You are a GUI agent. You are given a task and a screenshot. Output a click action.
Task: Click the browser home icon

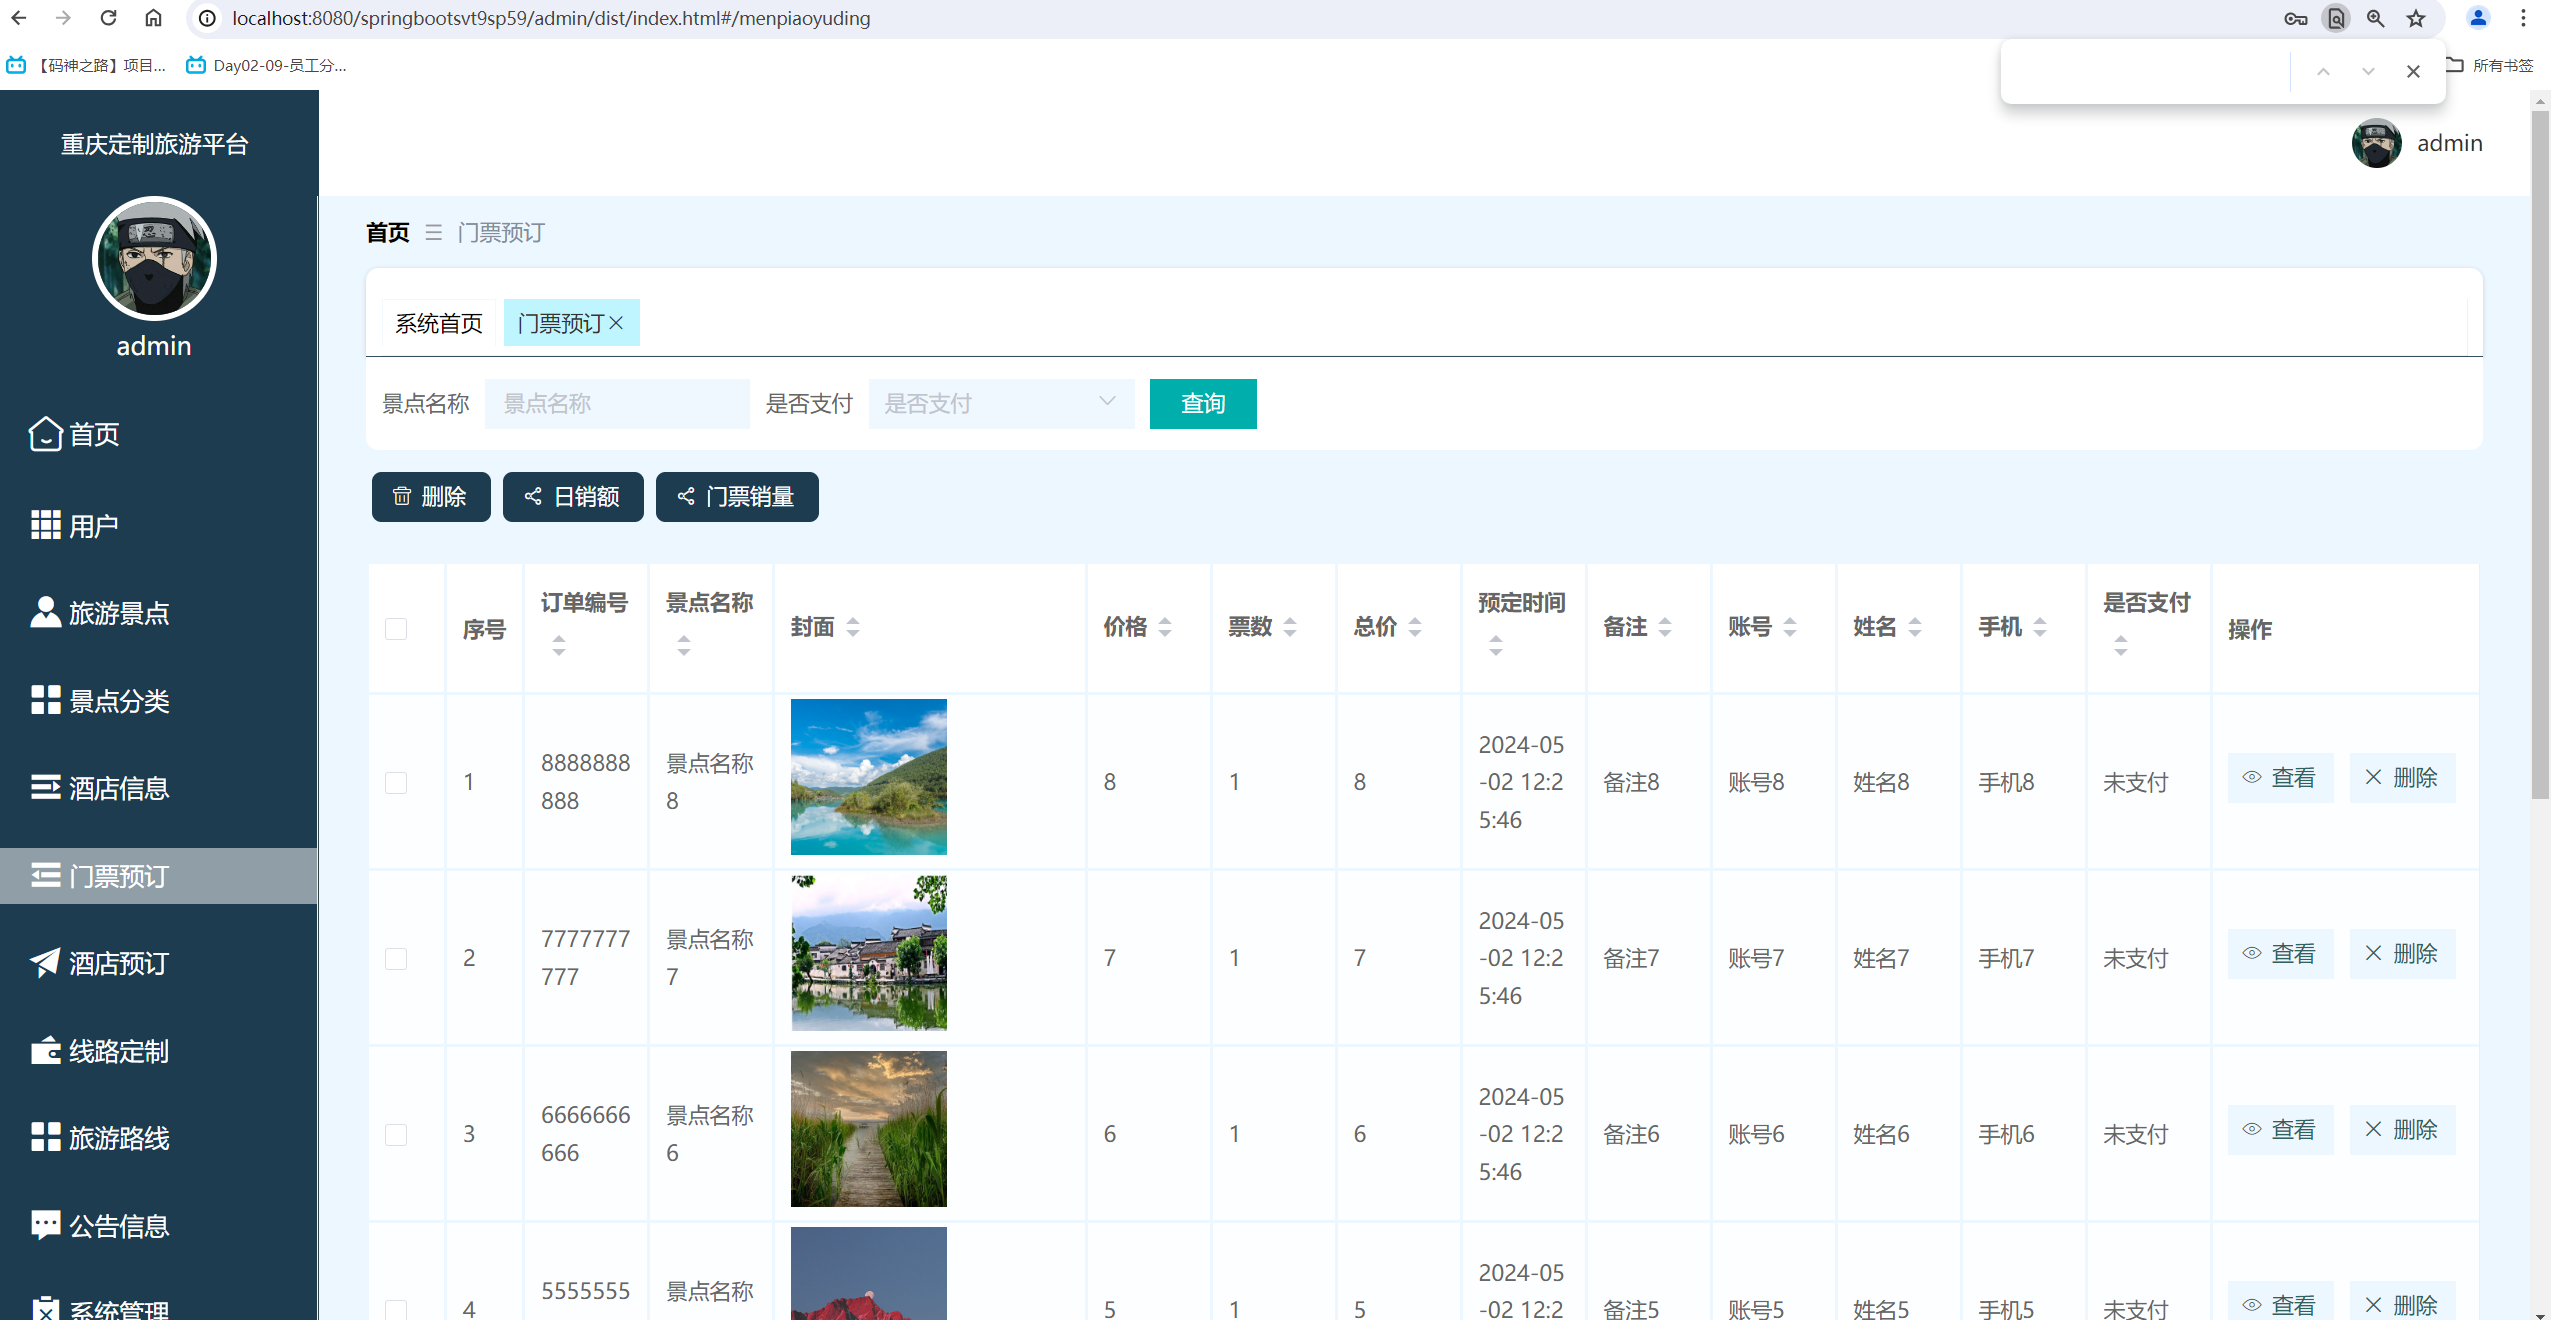(153, 18)
